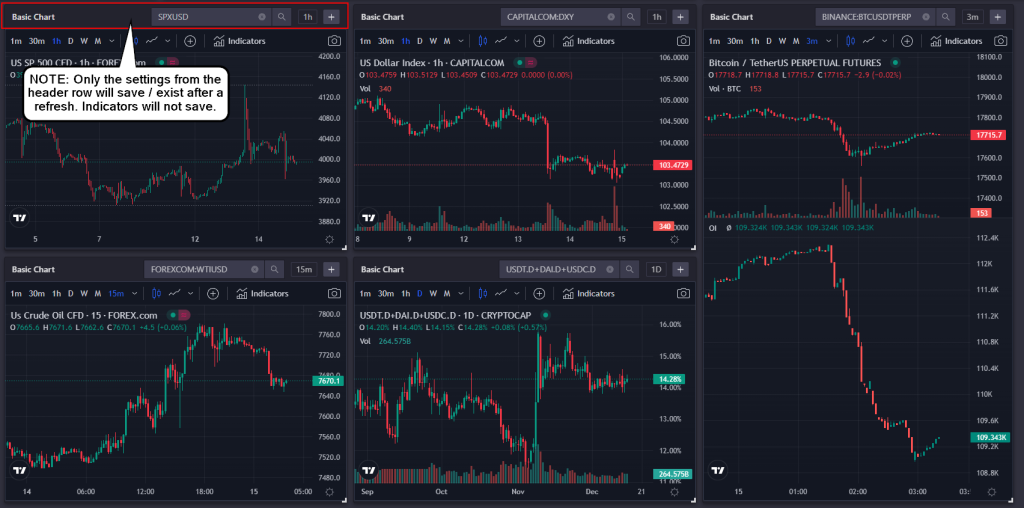Search symbol in CAPITALCOM:DXY panel header
Screen dimensions: 1024x508
[631, 17]
